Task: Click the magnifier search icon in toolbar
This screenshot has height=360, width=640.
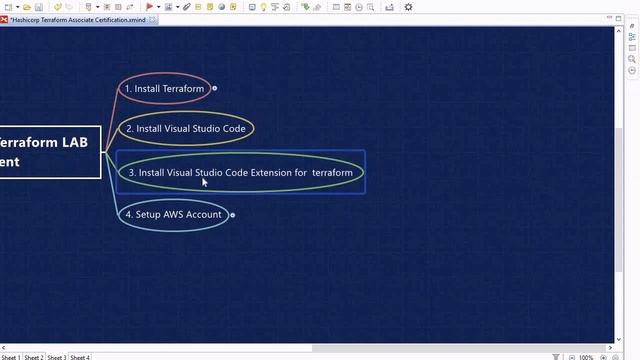Action: tap(370, 7)
